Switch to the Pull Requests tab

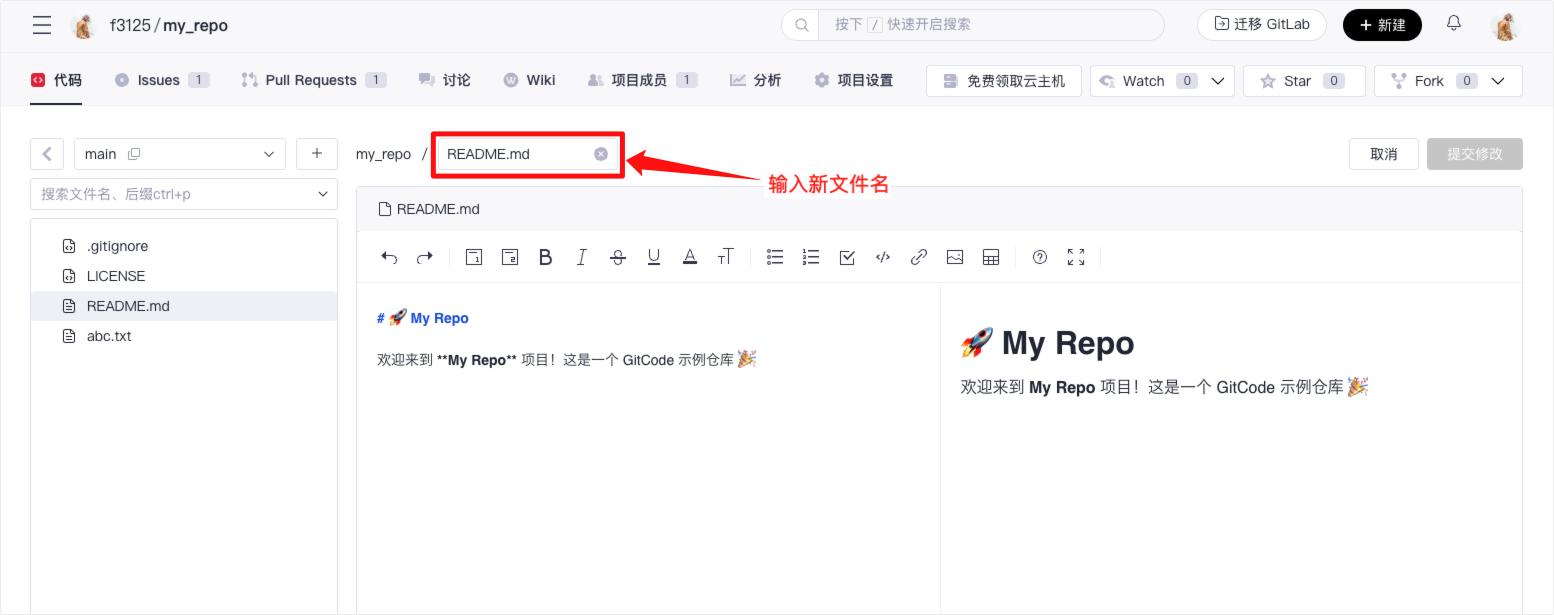coord(311,80)
